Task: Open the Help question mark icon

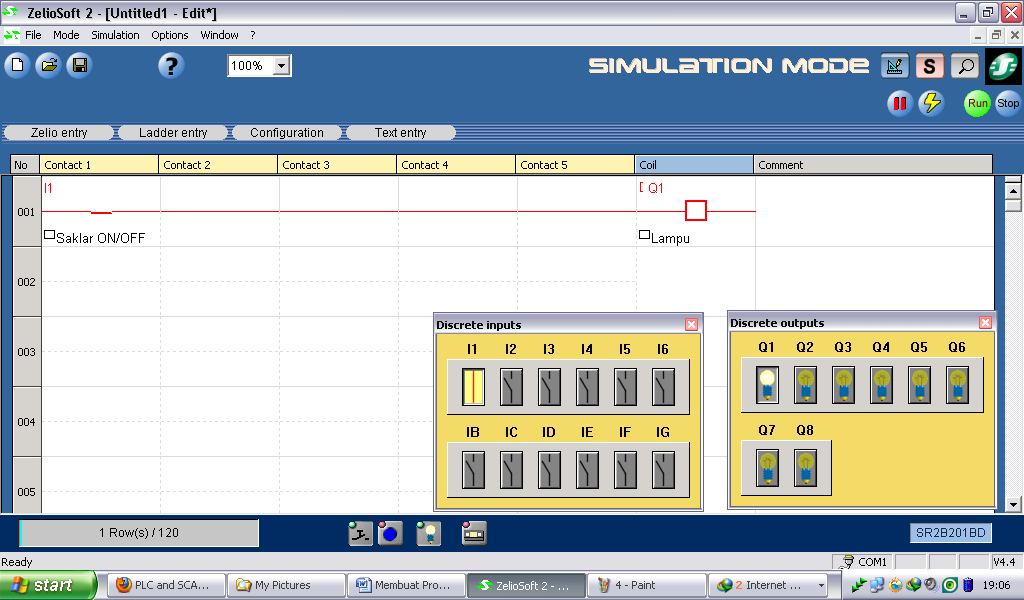Action: tap(170, 65)
